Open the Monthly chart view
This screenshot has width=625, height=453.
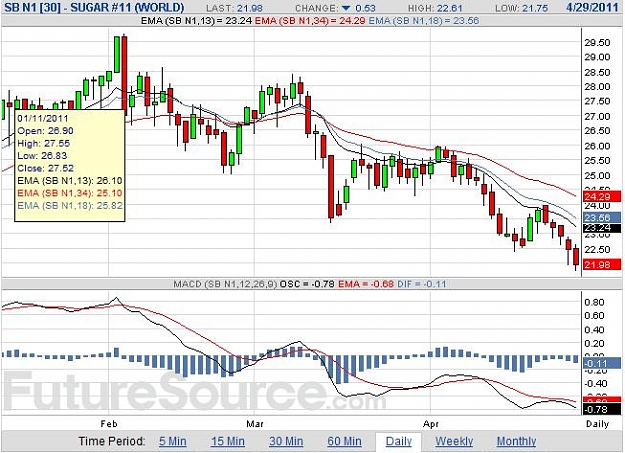[x=516, y=441]
